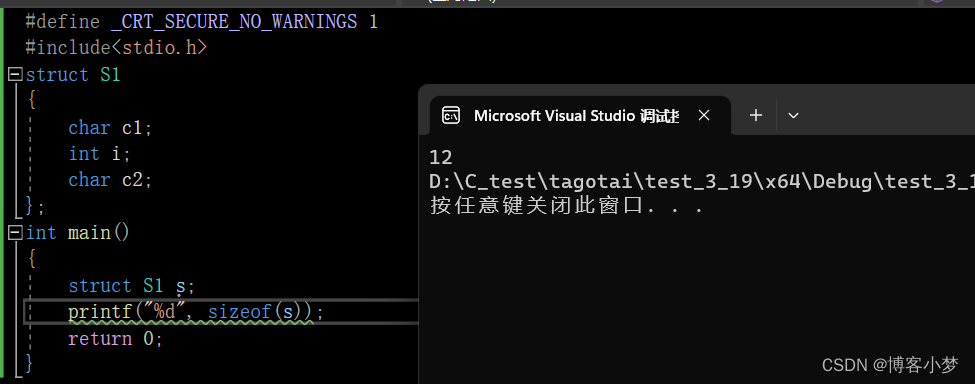Click the output value 12 in console
975x384 pixels.
[441, 157]
